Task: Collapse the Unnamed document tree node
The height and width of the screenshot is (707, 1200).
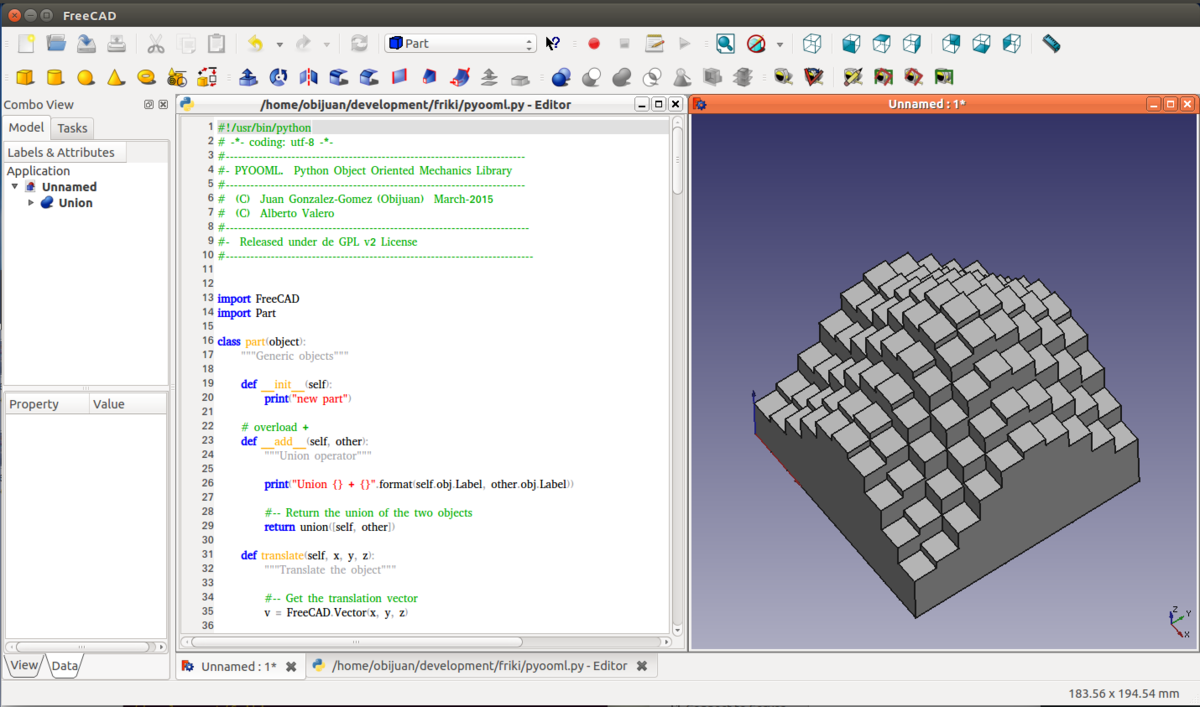Action: click(x=15, y=187)
